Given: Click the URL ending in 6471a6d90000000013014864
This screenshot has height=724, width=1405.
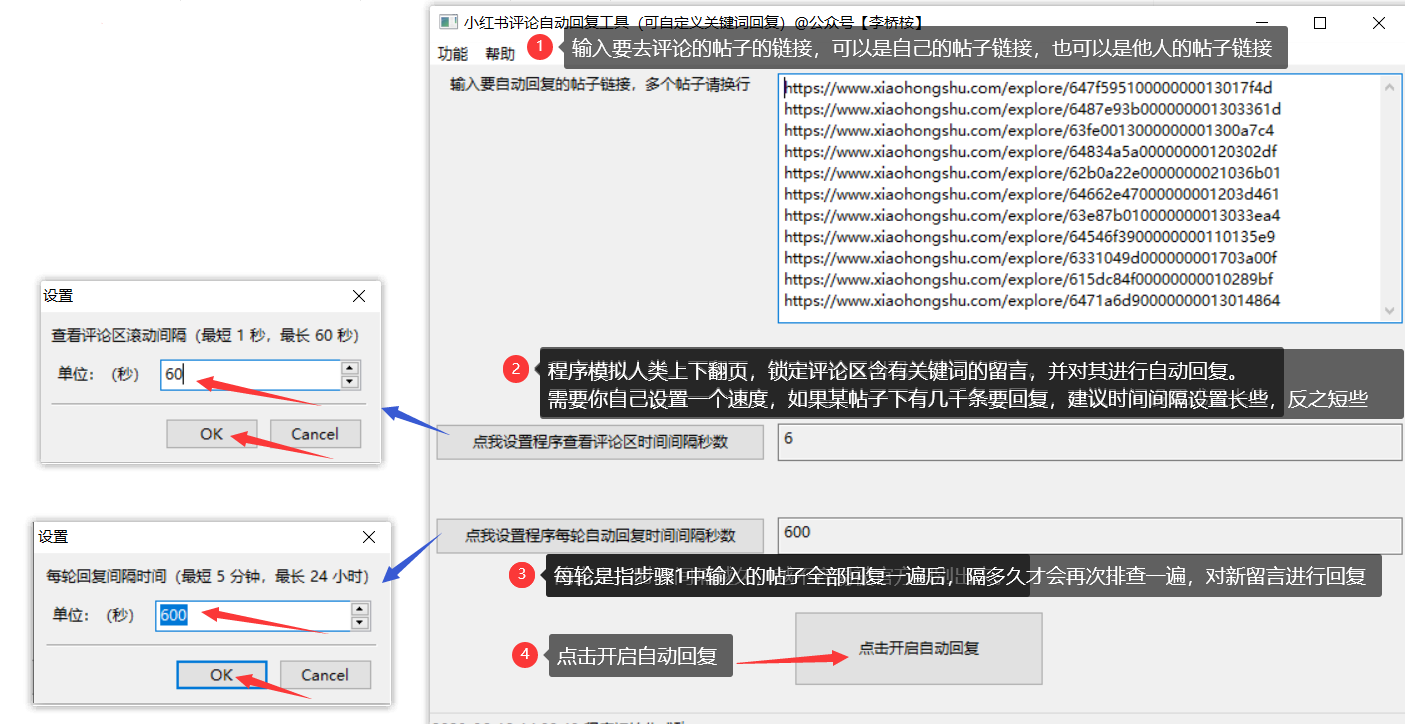Looking at the screenshot, I should (1032, 300).
